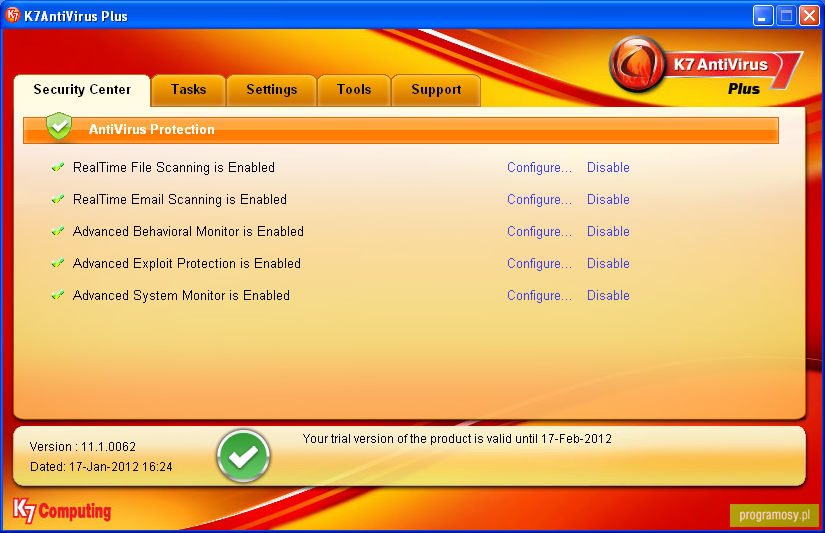Screen dimensions: 825x533
Task: Open the Settings tab
Action: click(271, 90)
